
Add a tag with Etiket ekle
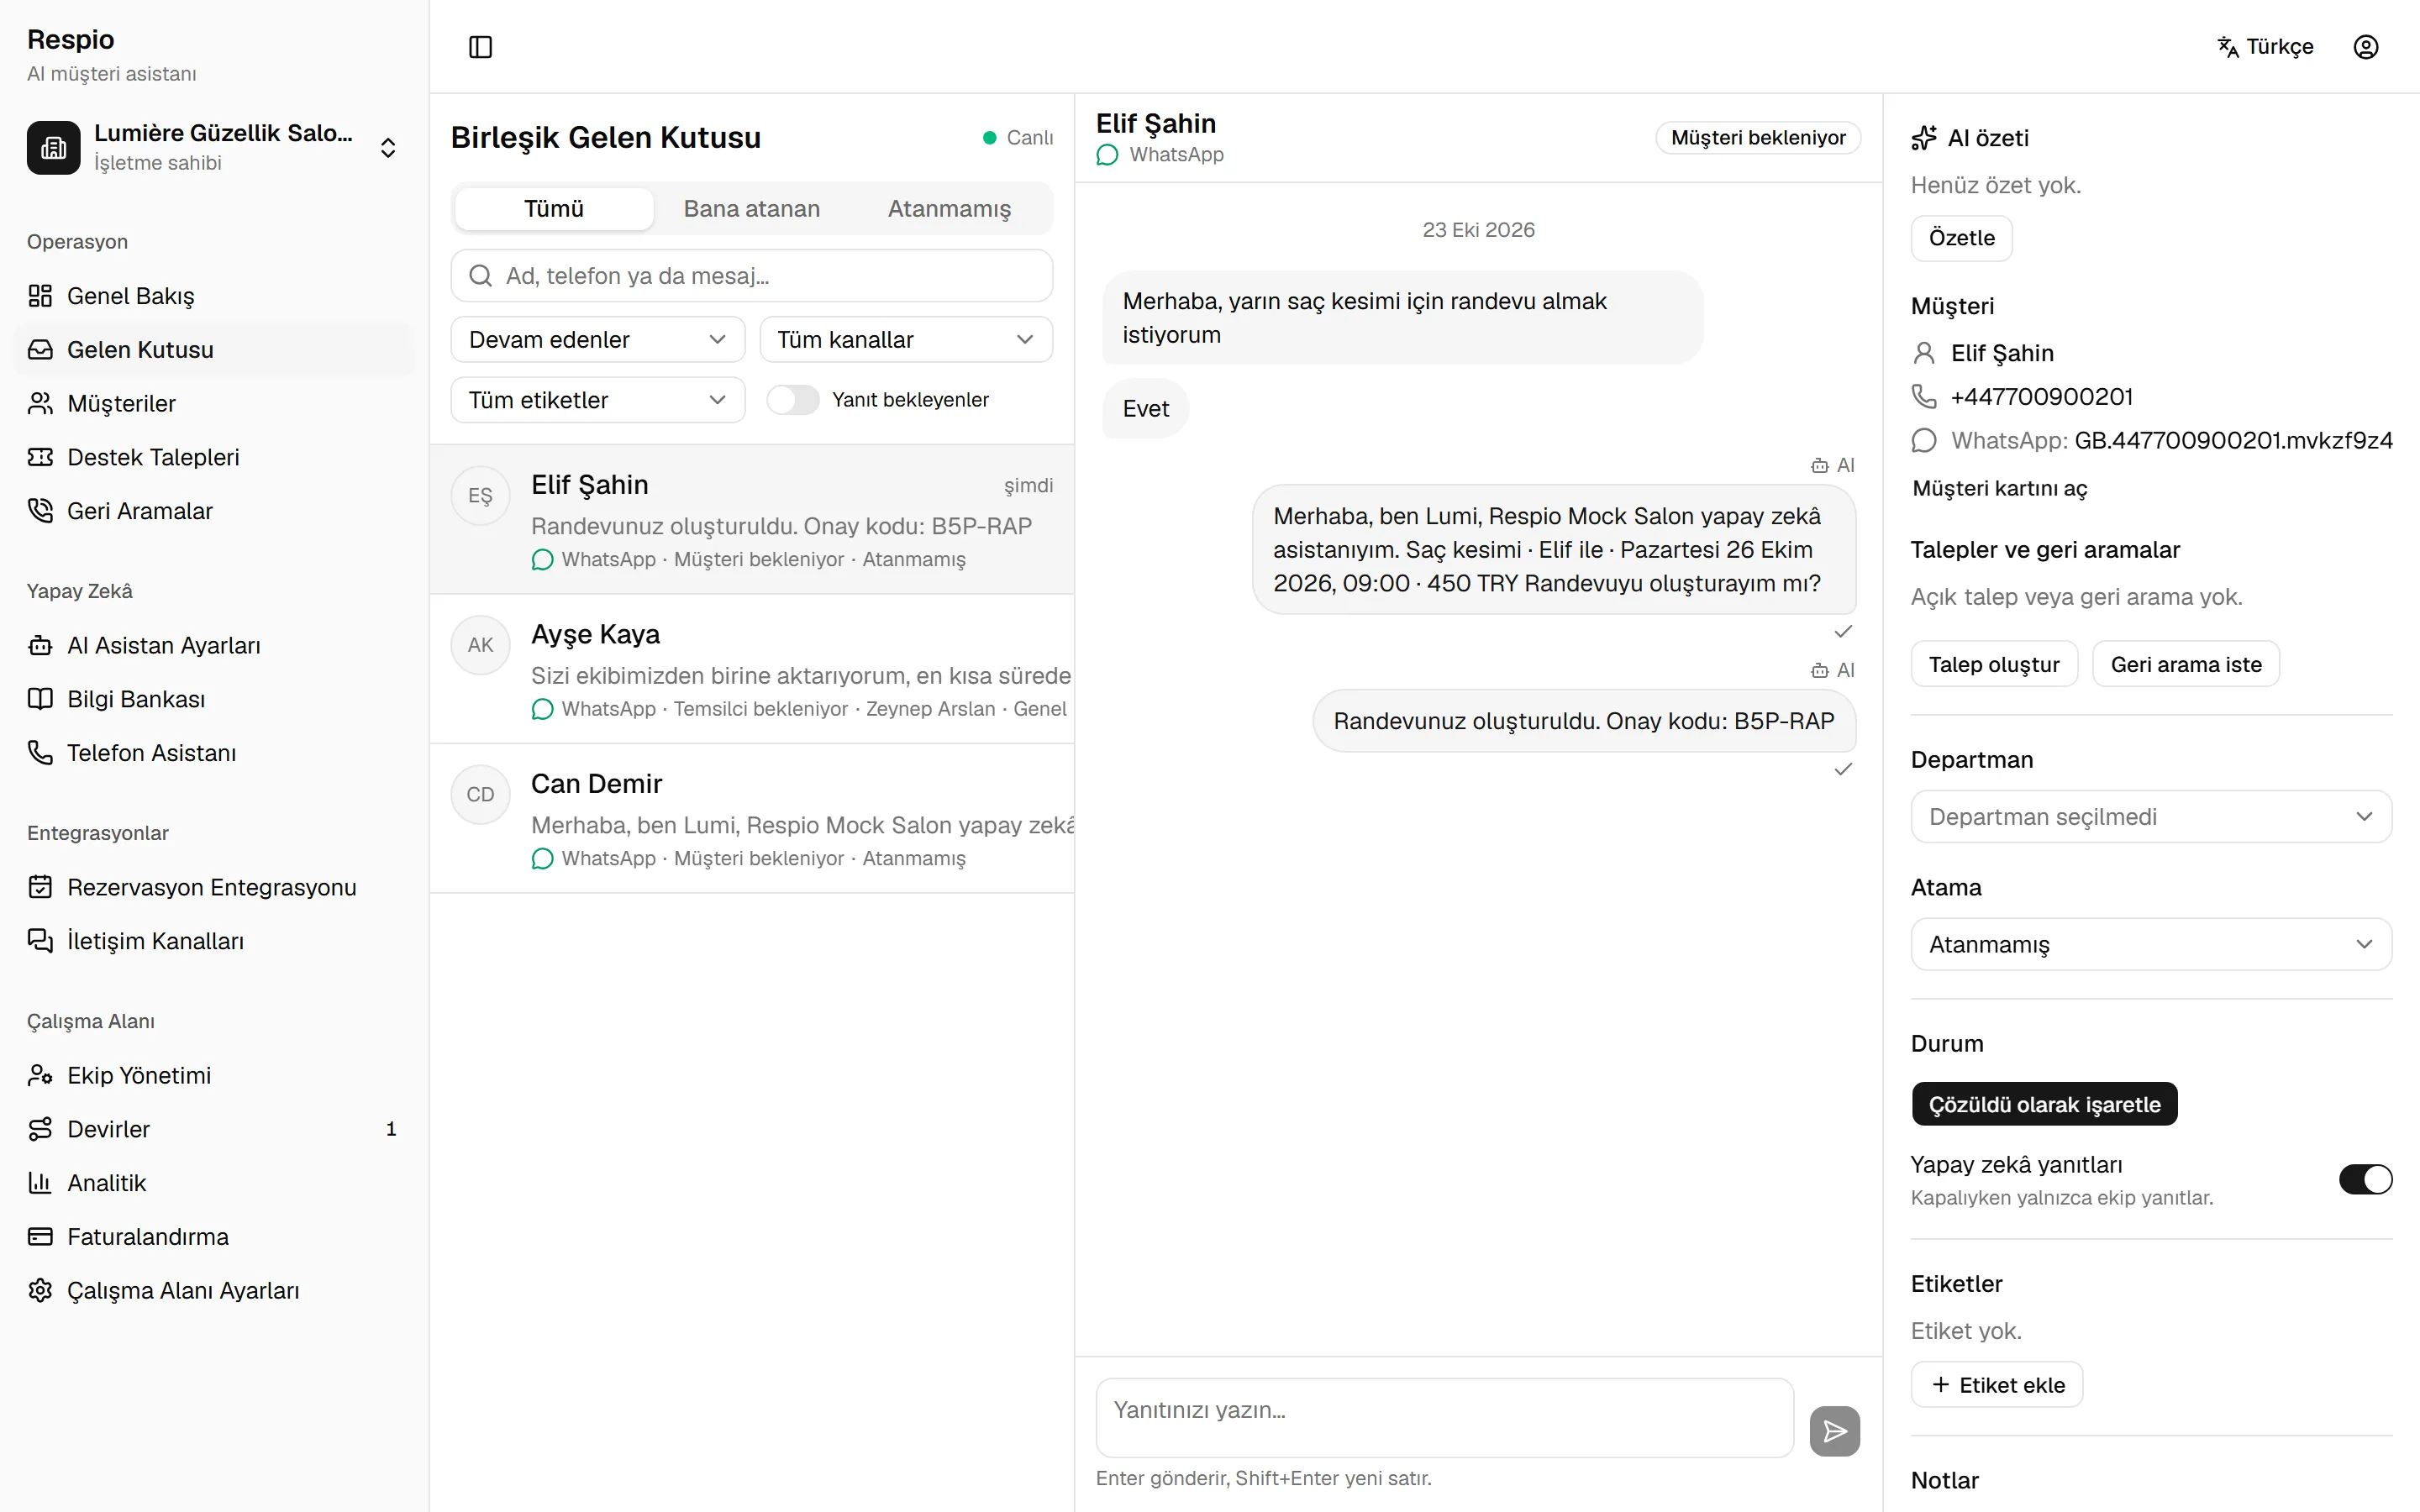pos(1996,1385)
